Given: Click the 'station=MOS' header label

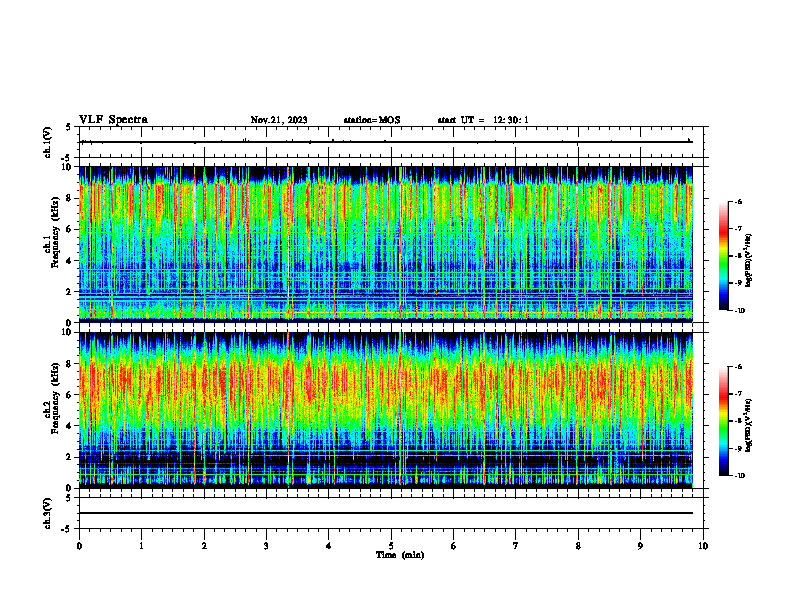Looking at the screenshot, I should pyautogui.click(x=372, y=120).
